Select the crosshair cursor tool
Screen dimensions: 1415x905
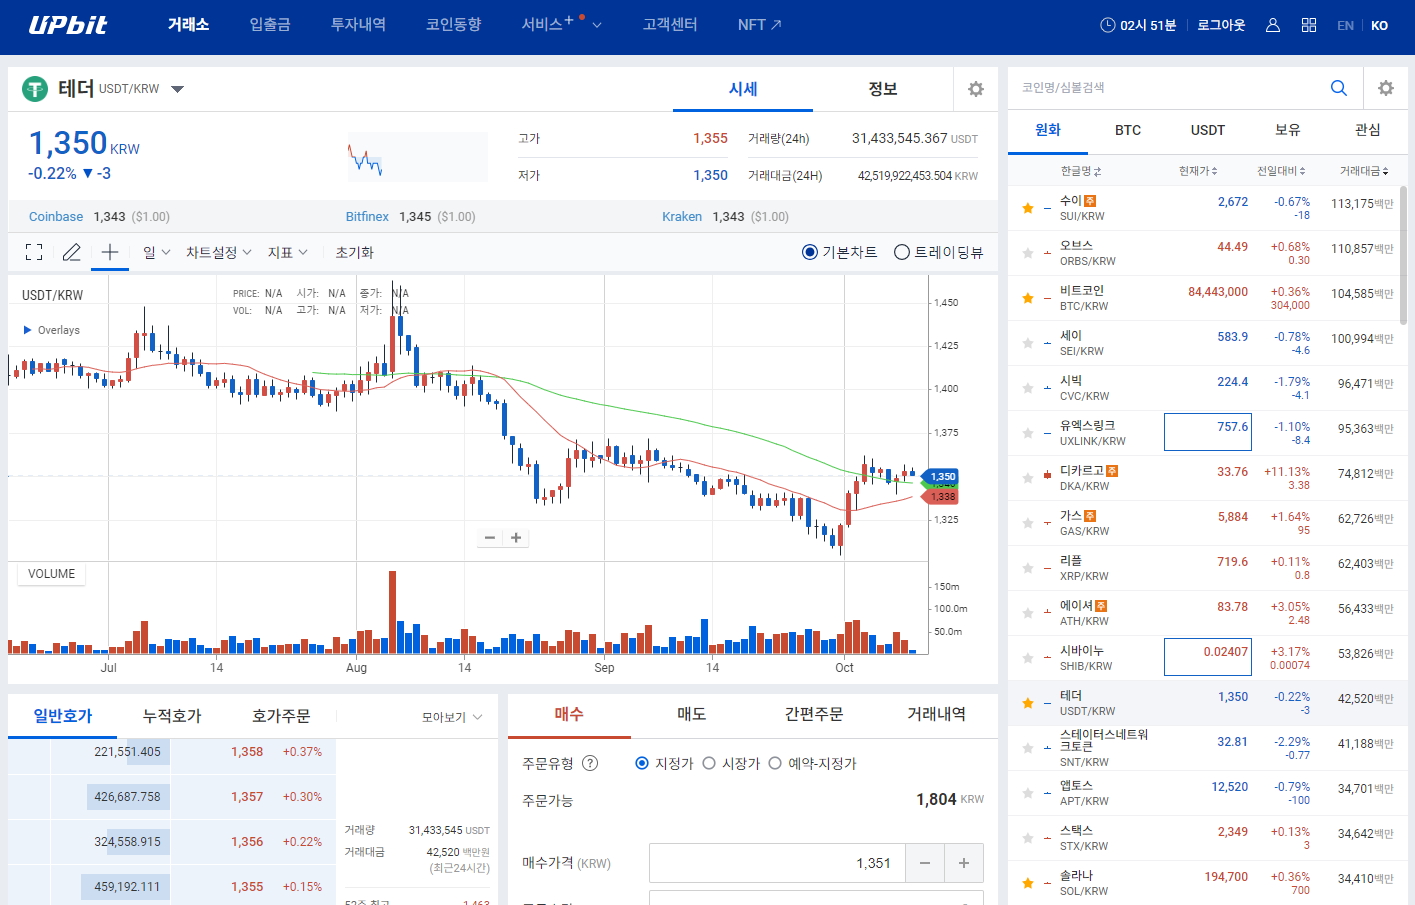(x=110, y=252)
